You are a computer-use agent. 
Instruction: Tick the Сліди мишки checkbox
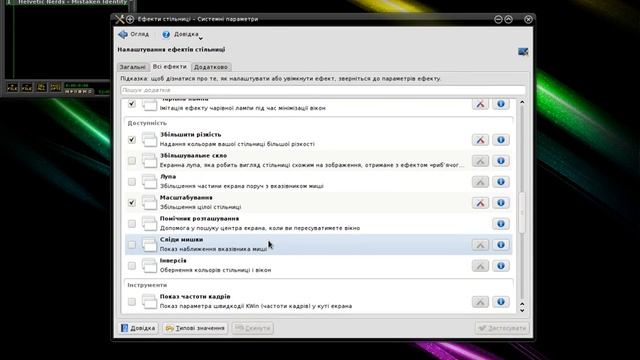pyautogui.click(x=131, y=245)
